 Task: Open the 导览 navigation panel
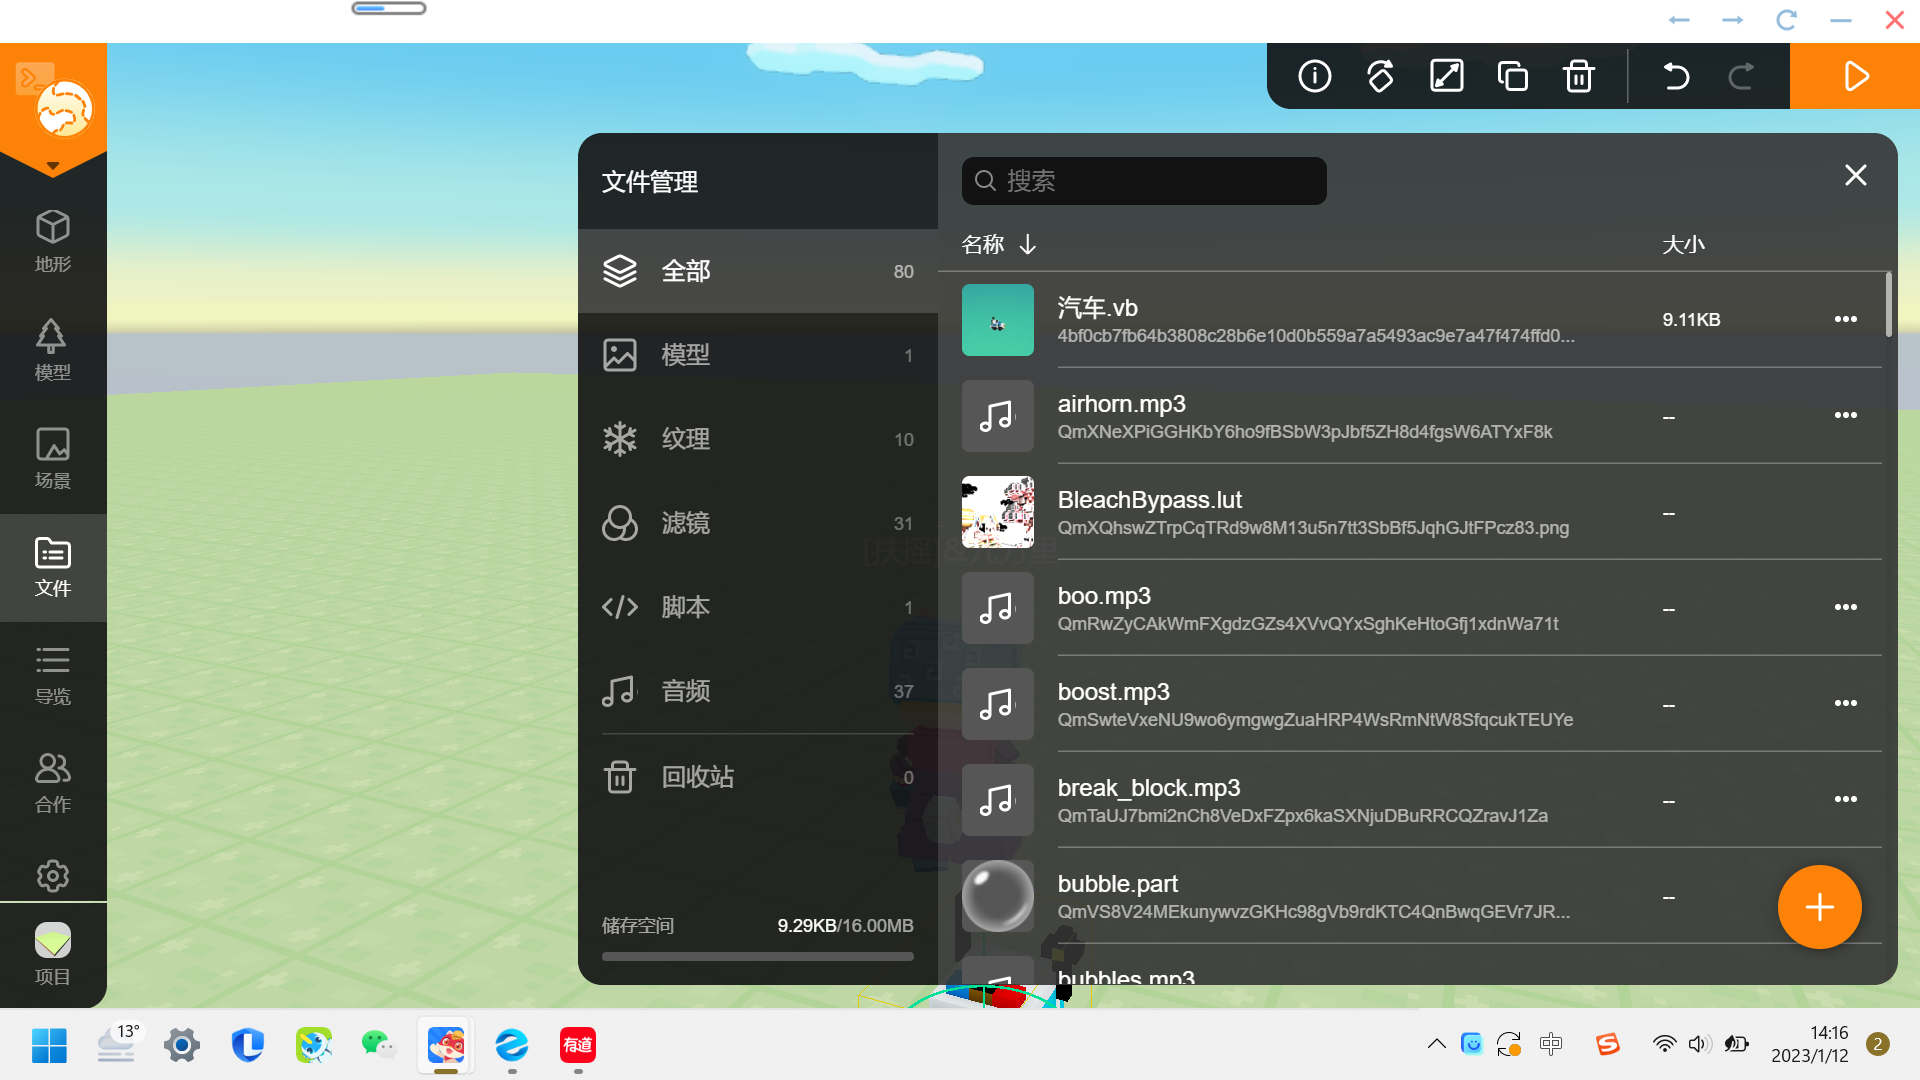point(53,675)
